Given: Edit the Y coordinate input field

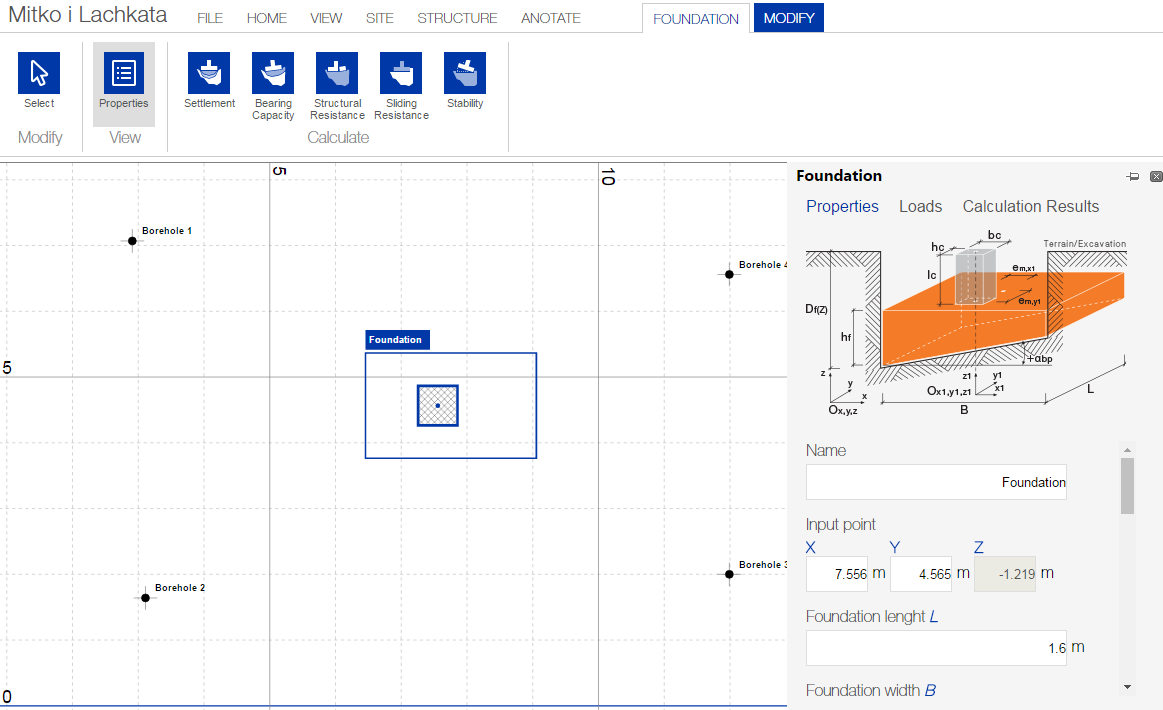Looking at the screenshot, I should (920, 574).
